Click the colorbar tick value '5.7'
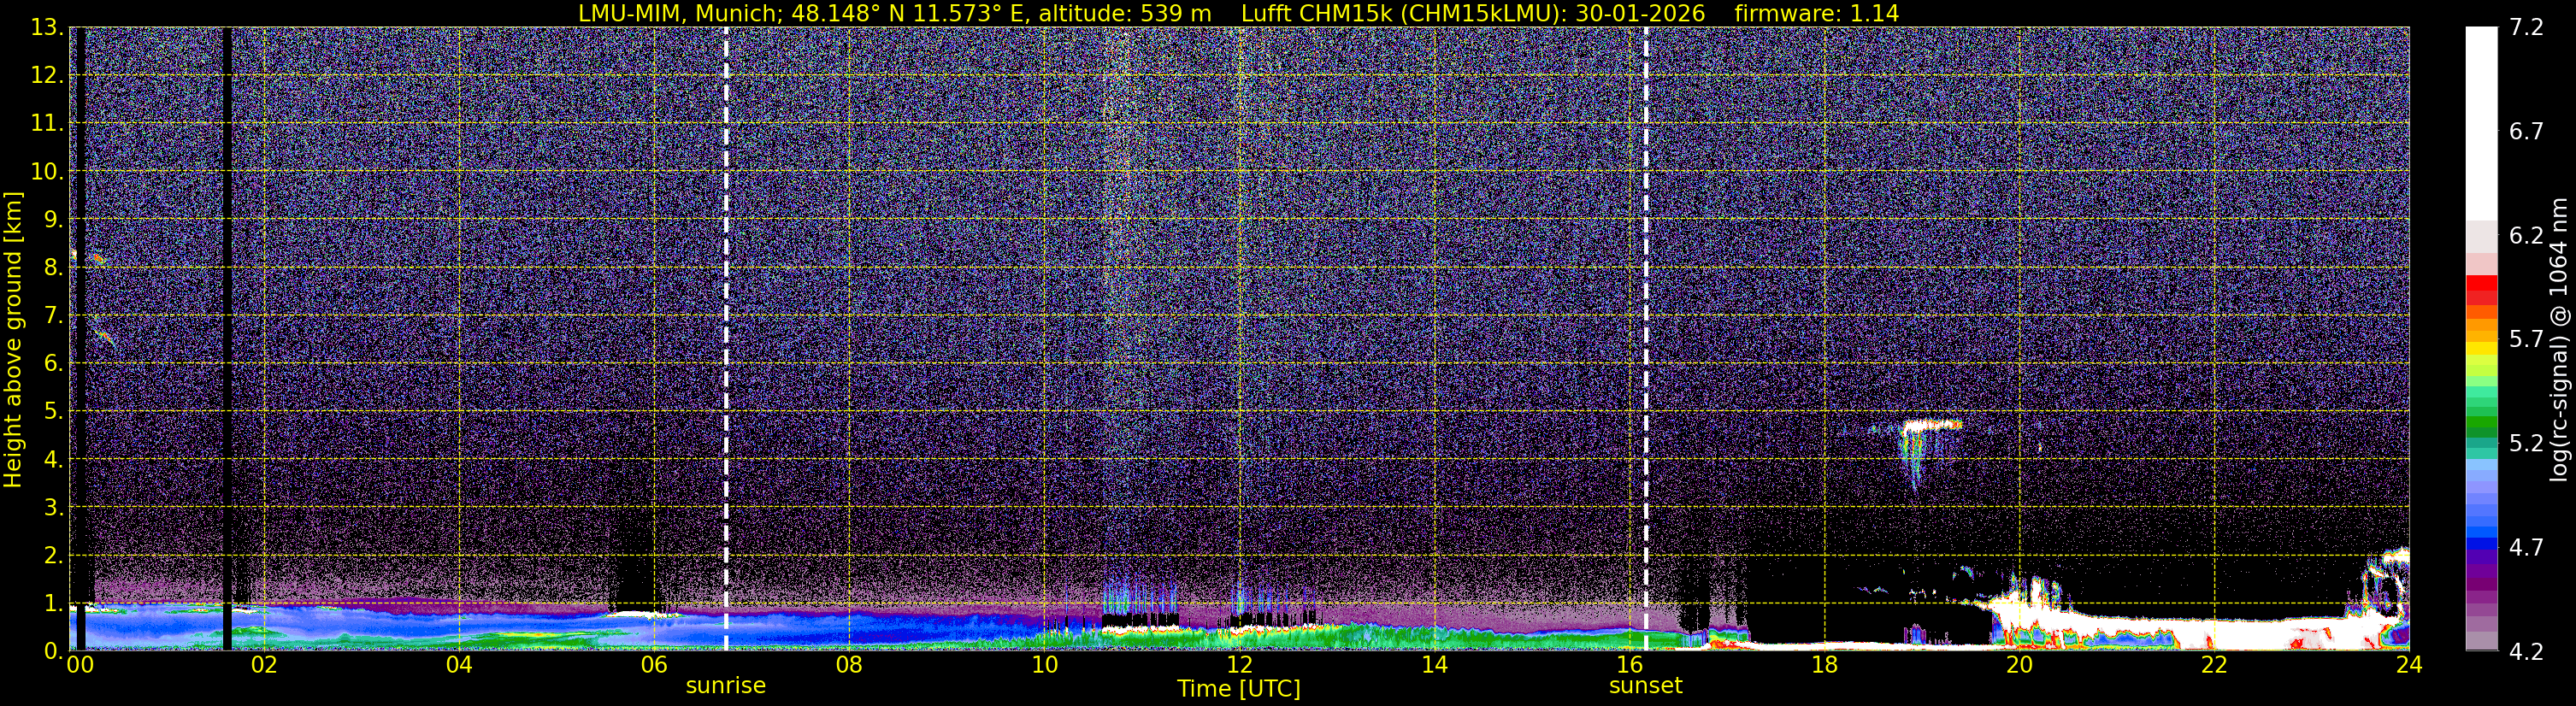Screen dimensions: 2576x706 coord(2526,340)
